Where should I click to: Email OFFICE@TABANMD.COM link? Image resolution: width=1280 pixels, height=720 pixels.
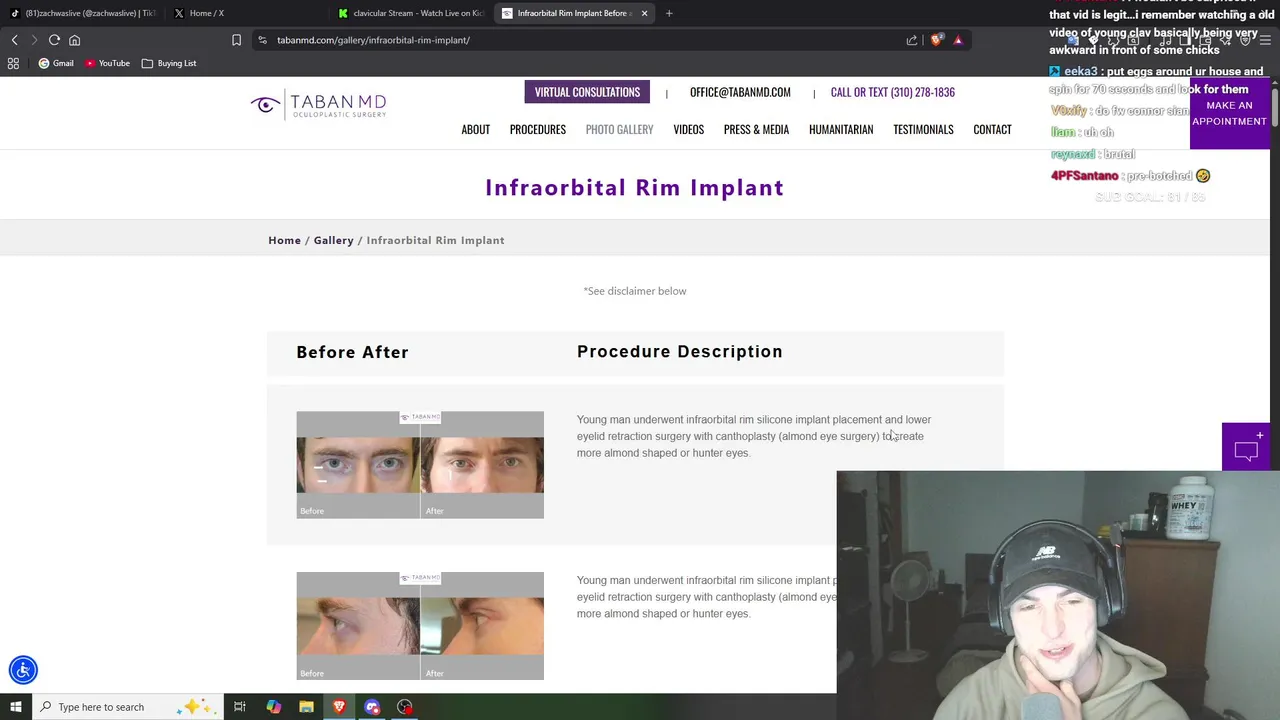point(740,92)
